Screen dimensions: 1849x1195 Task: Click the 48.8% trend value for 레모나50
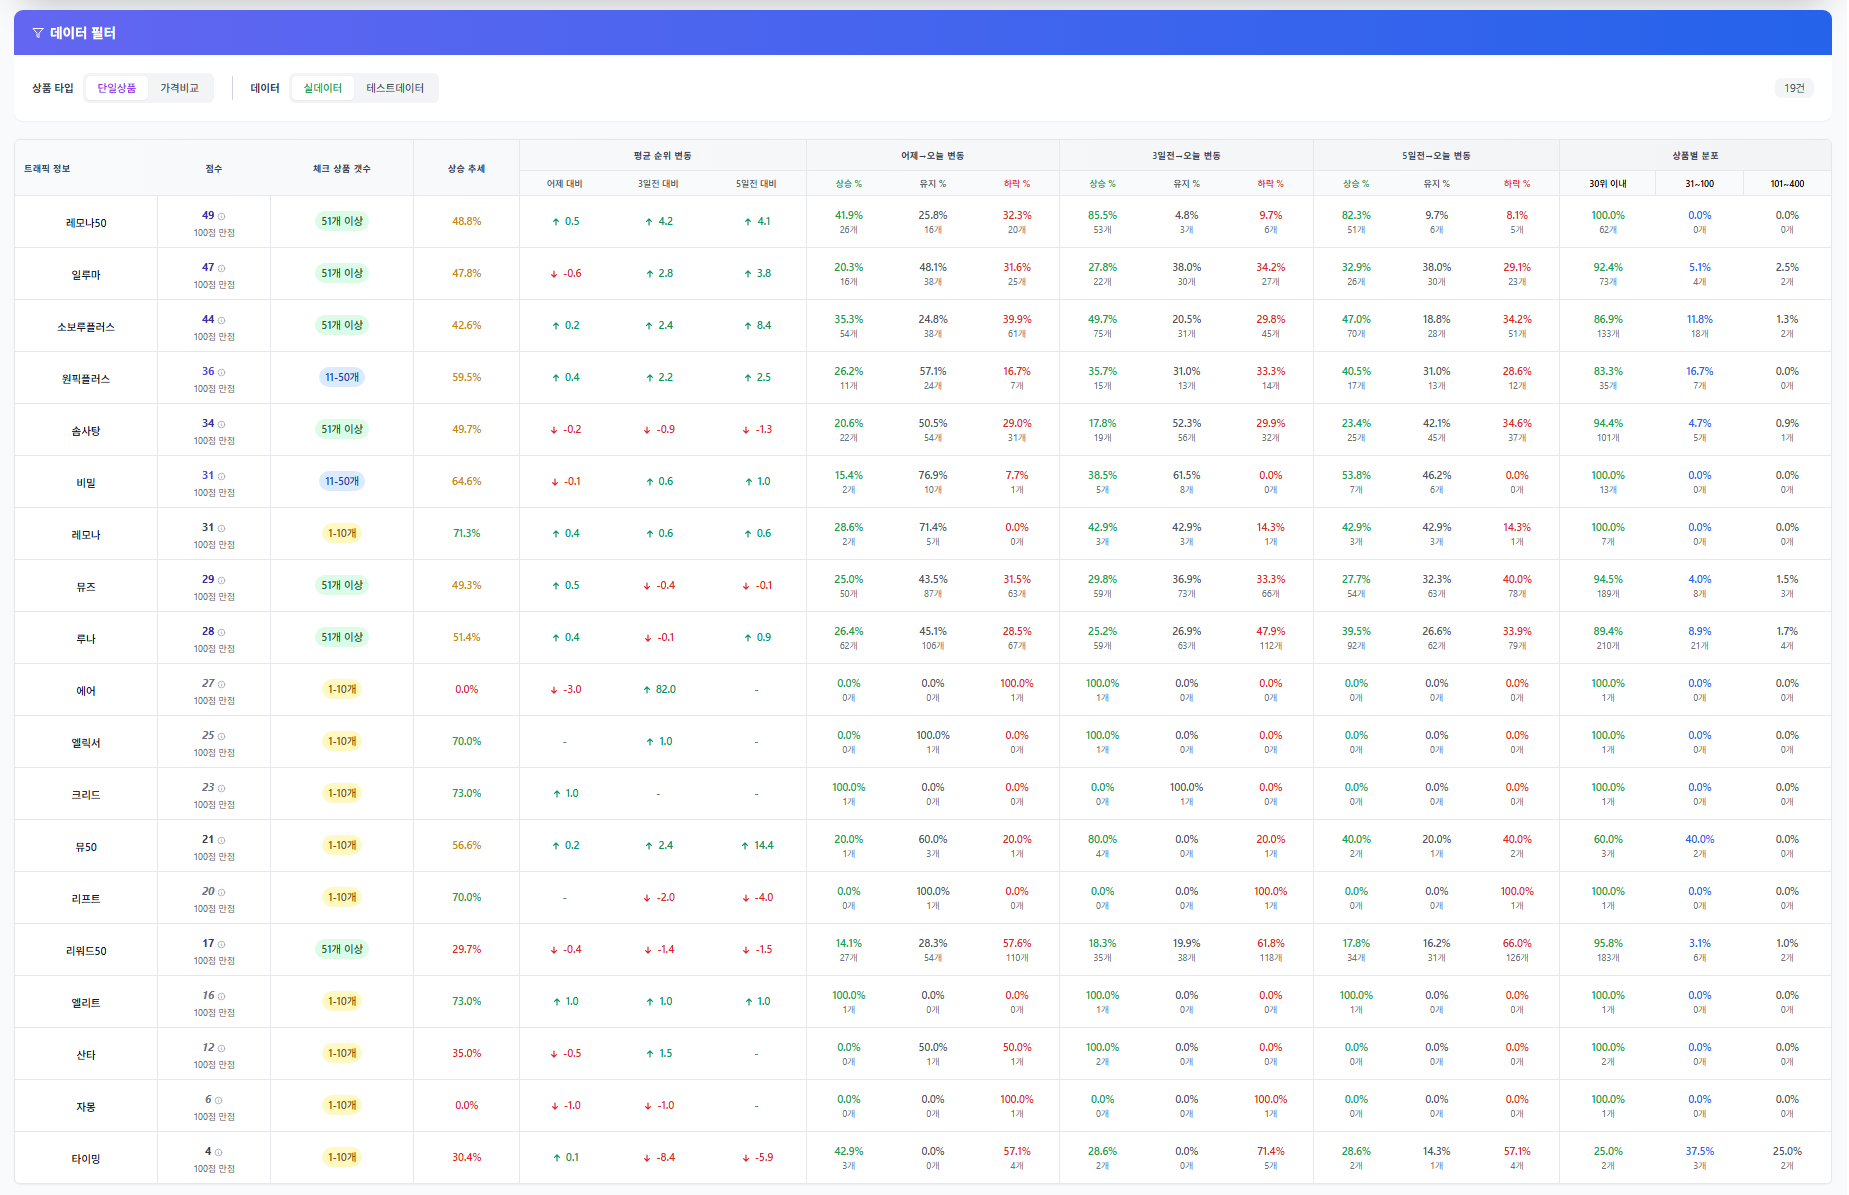click(466, 221)
